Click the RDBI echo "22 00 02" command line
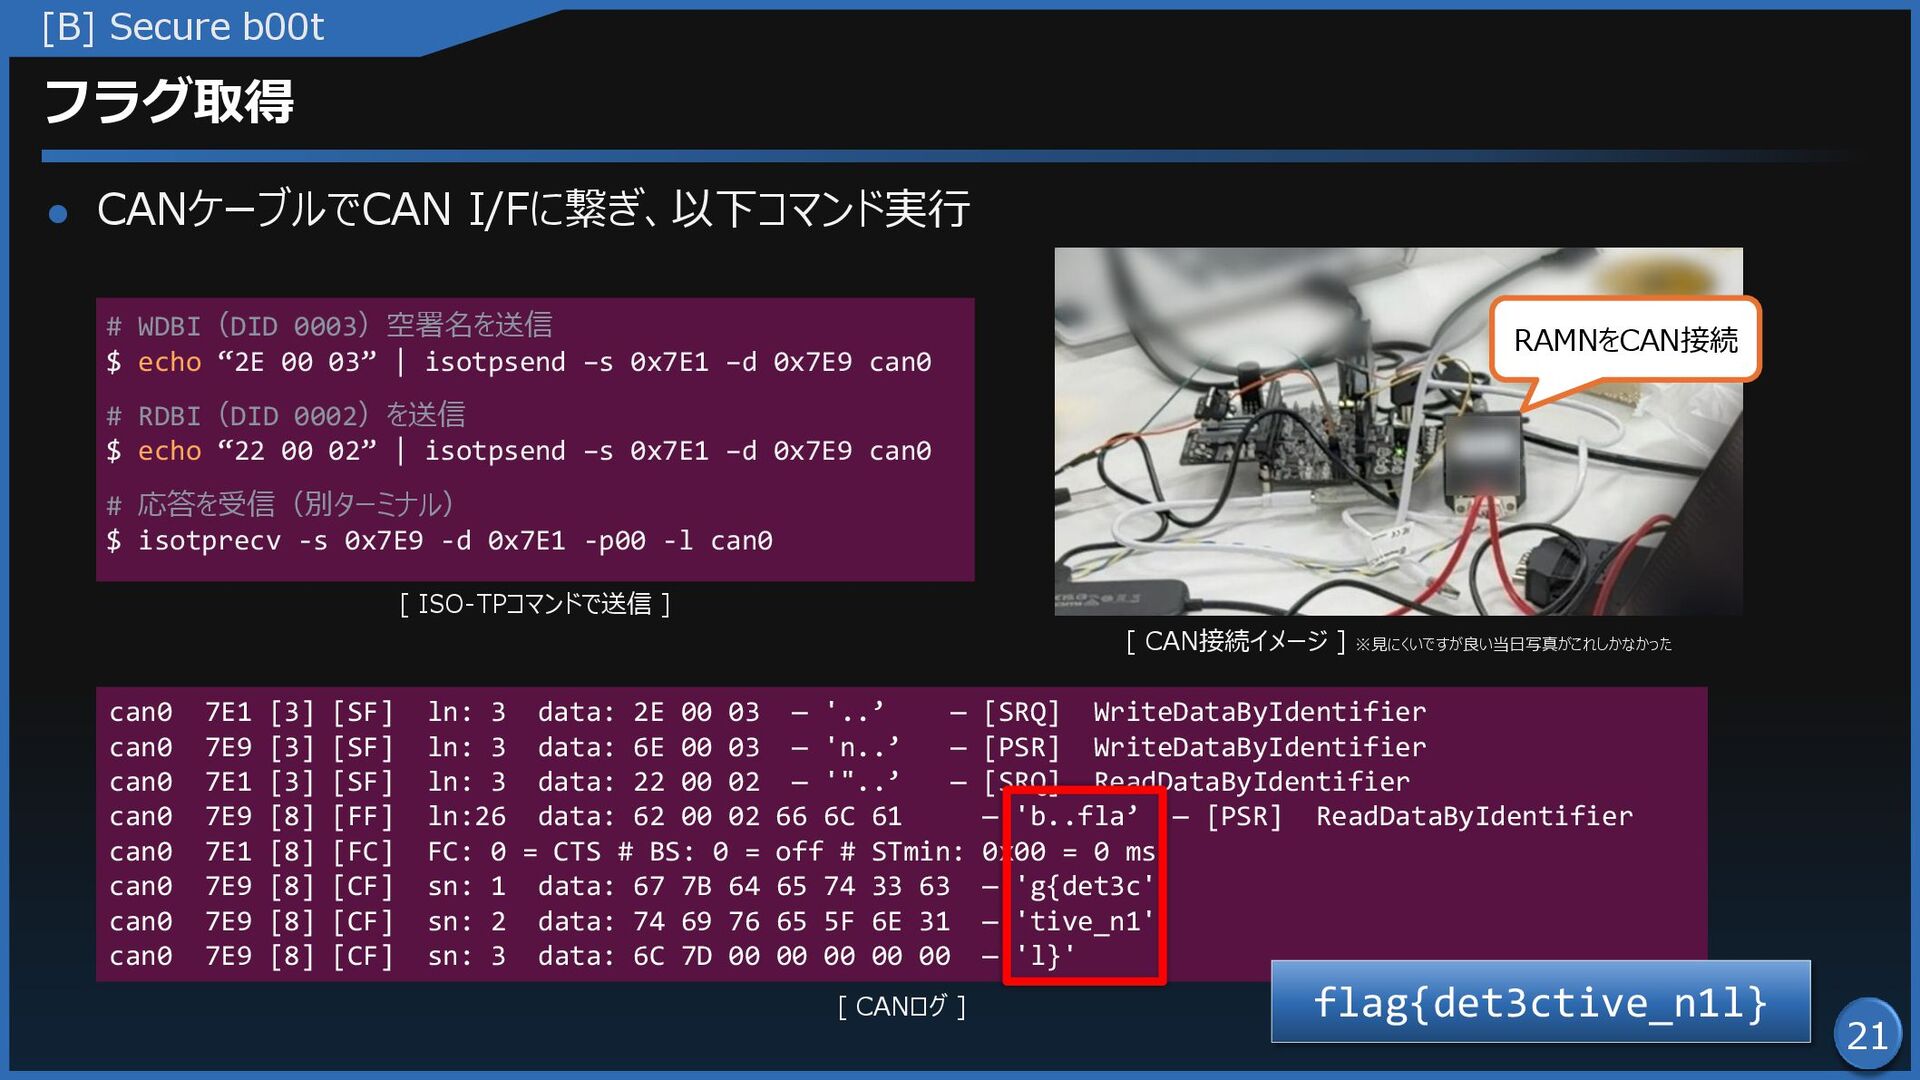 pyautogui.click(x=519, y=451)
